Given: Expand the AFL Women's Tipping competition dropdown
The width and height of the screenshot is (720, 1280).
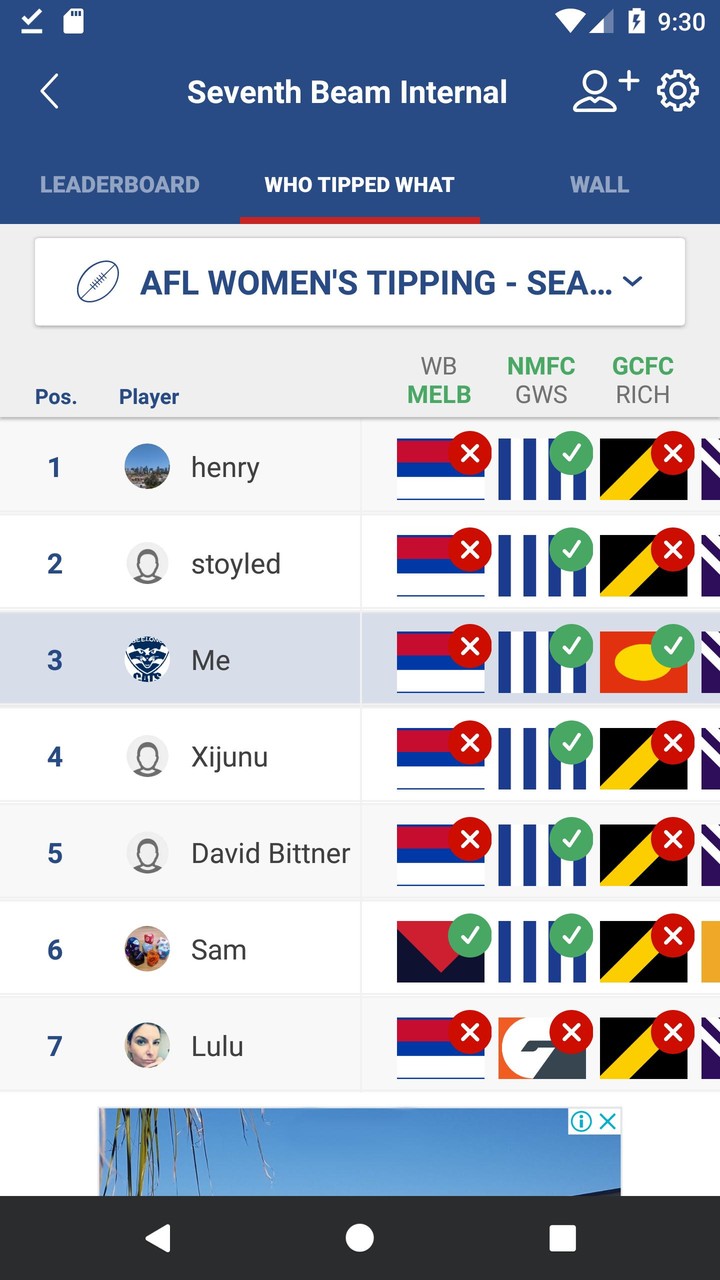Looking at the screenshot, I should pos(633,282).
